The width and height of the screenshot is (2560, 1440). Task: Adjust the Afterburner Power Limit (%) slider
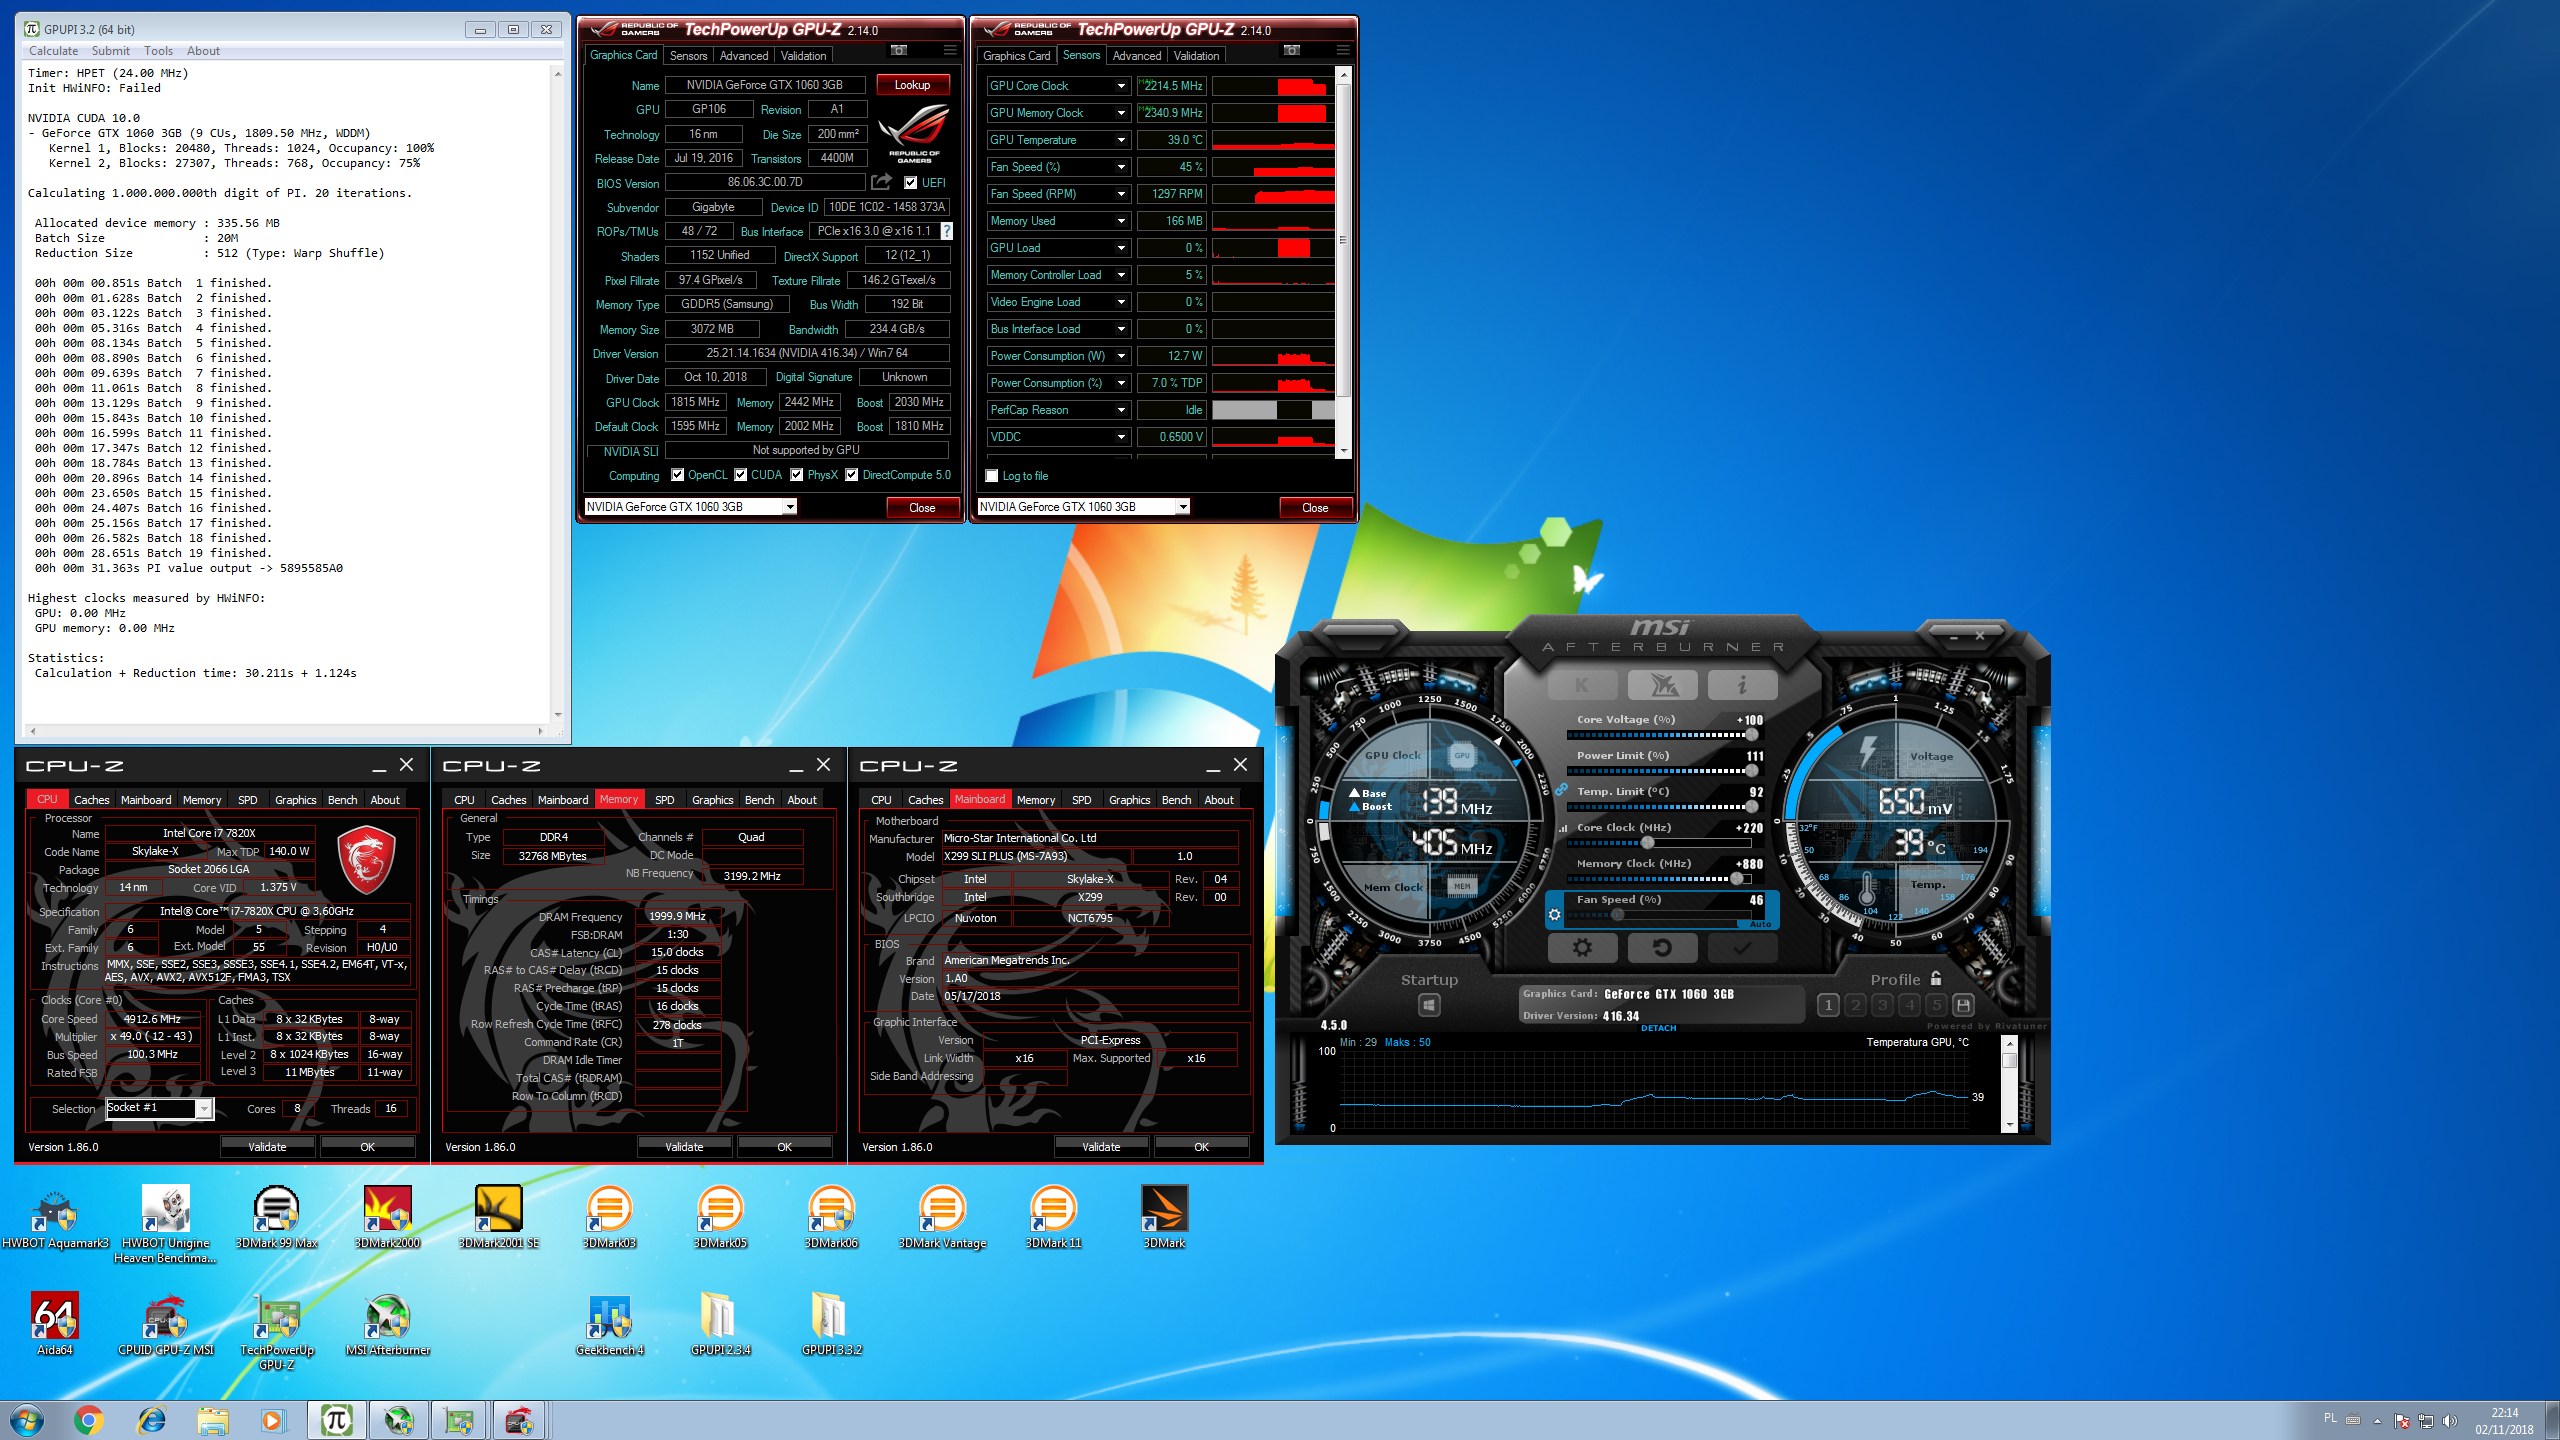pos(1662,771)
